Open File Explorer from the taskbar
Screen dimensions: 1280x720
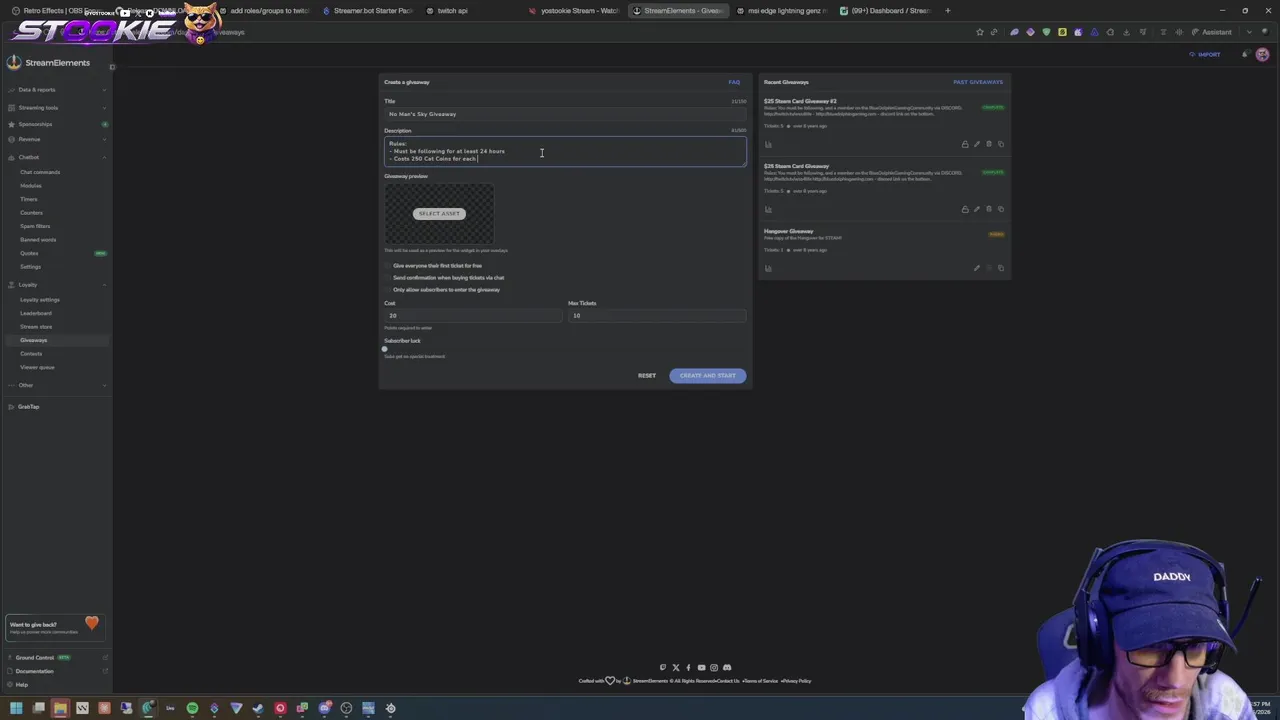(60, 708)
